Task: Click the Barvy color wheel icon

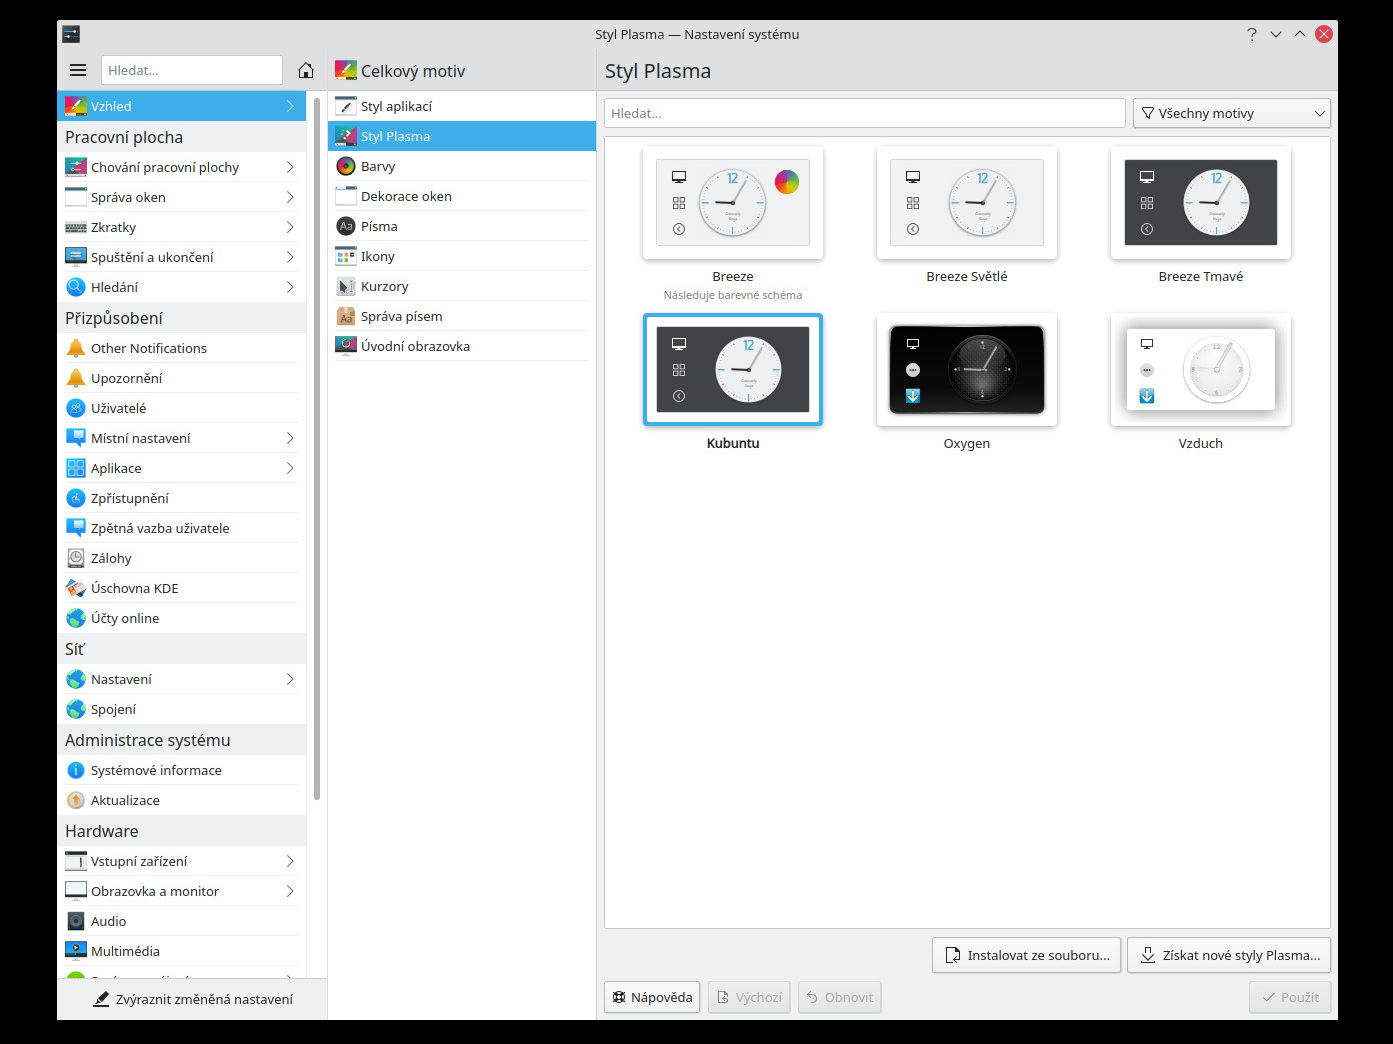Action: (346, 166)
